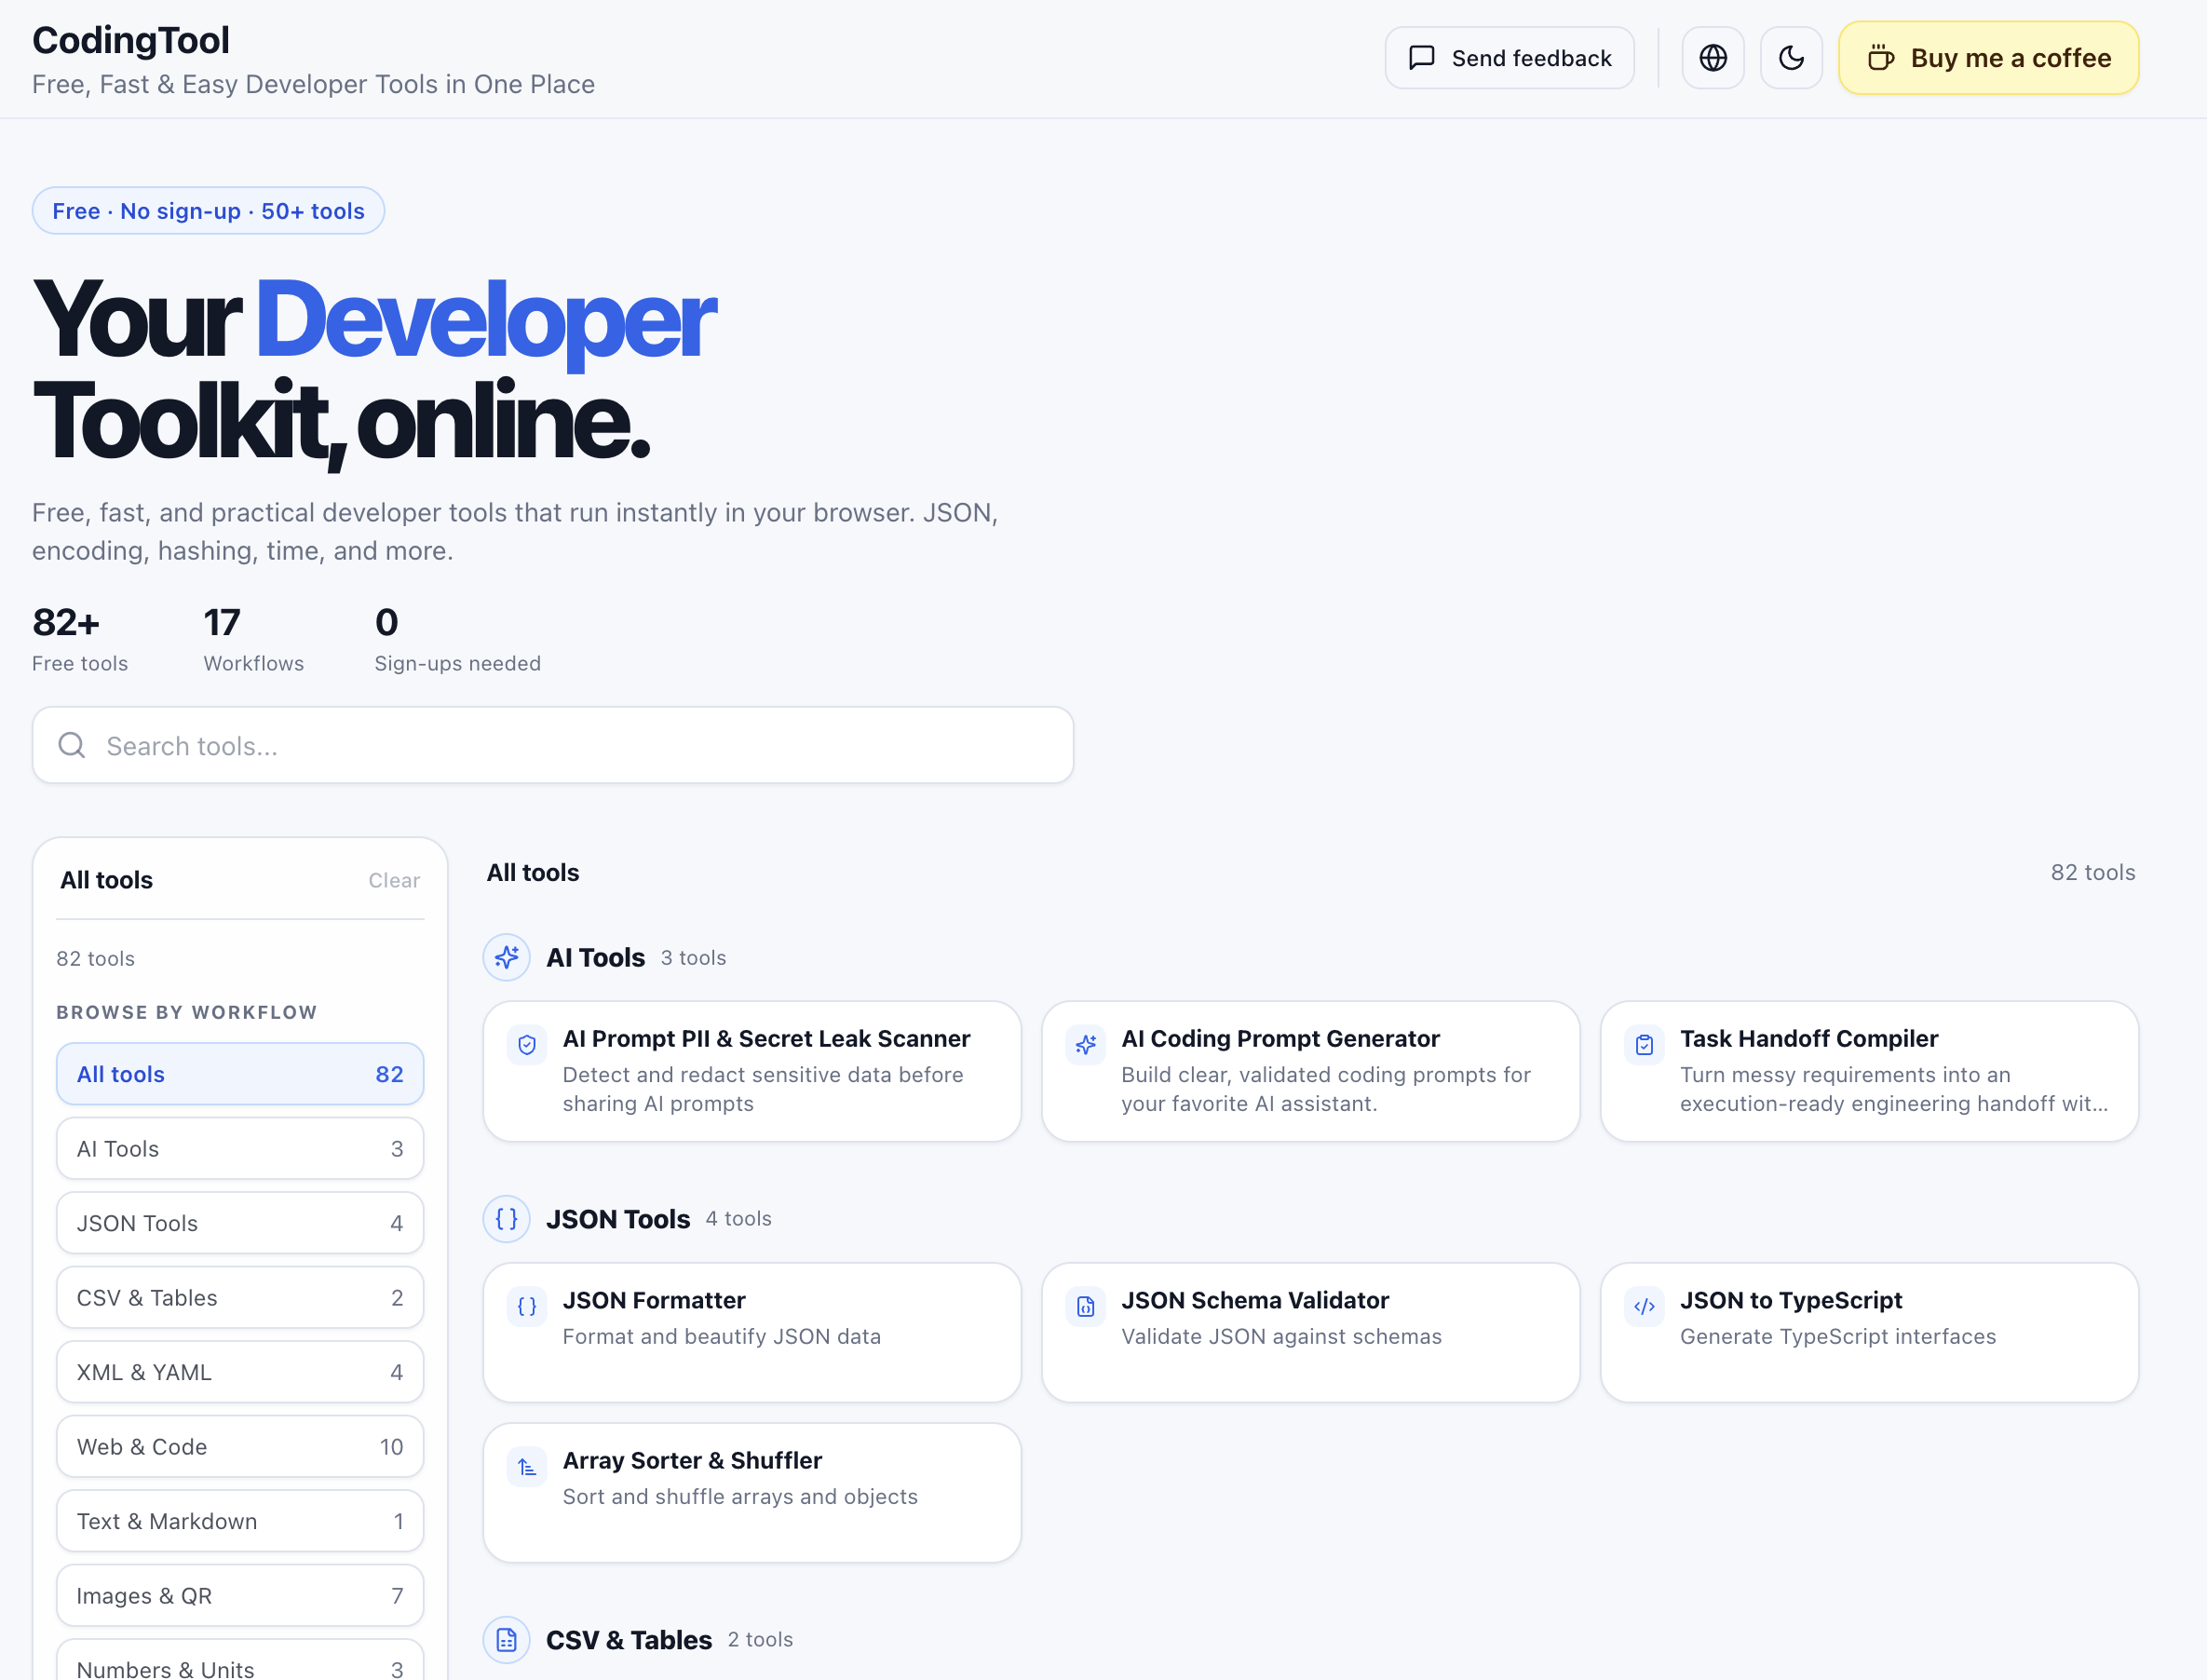This screenshot has height=1680, width=2207.
Task: Filter tools by Text & Markdown
Action: click(240, 1521)
